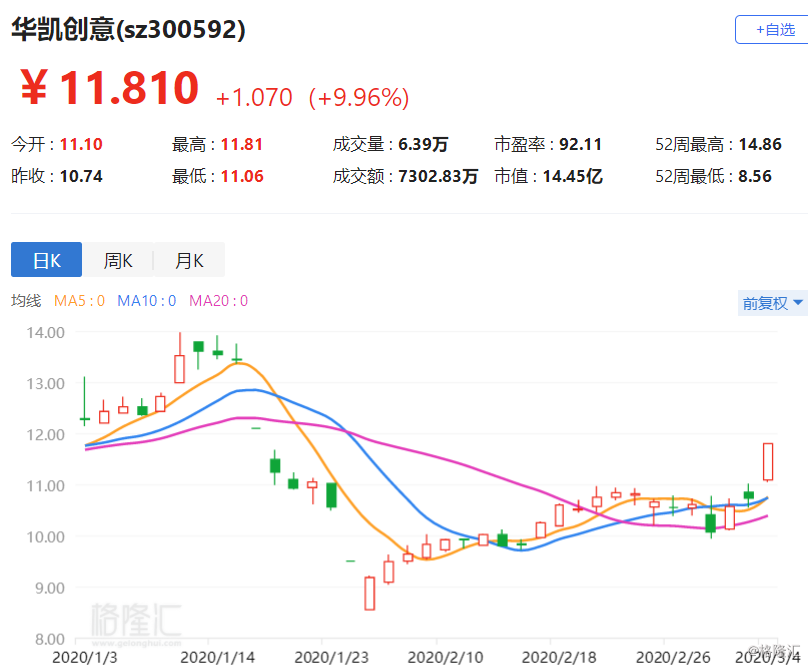Switch to the 月K monthly chart tab
Screen dimensions: 808x665
coord(189,261)
